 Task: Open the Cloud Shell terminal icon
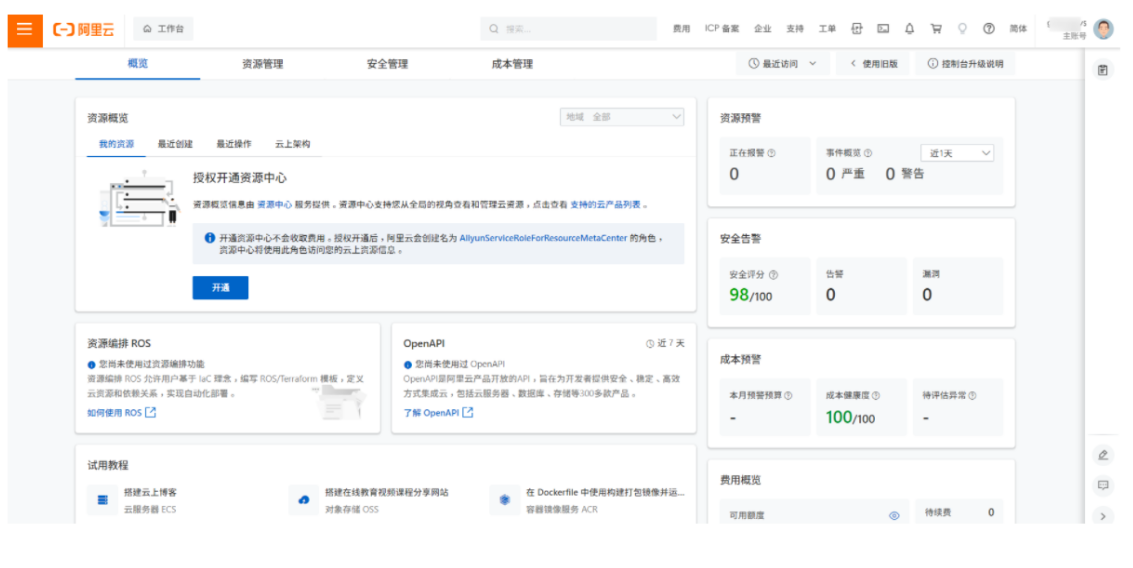[x=883, y=29]
